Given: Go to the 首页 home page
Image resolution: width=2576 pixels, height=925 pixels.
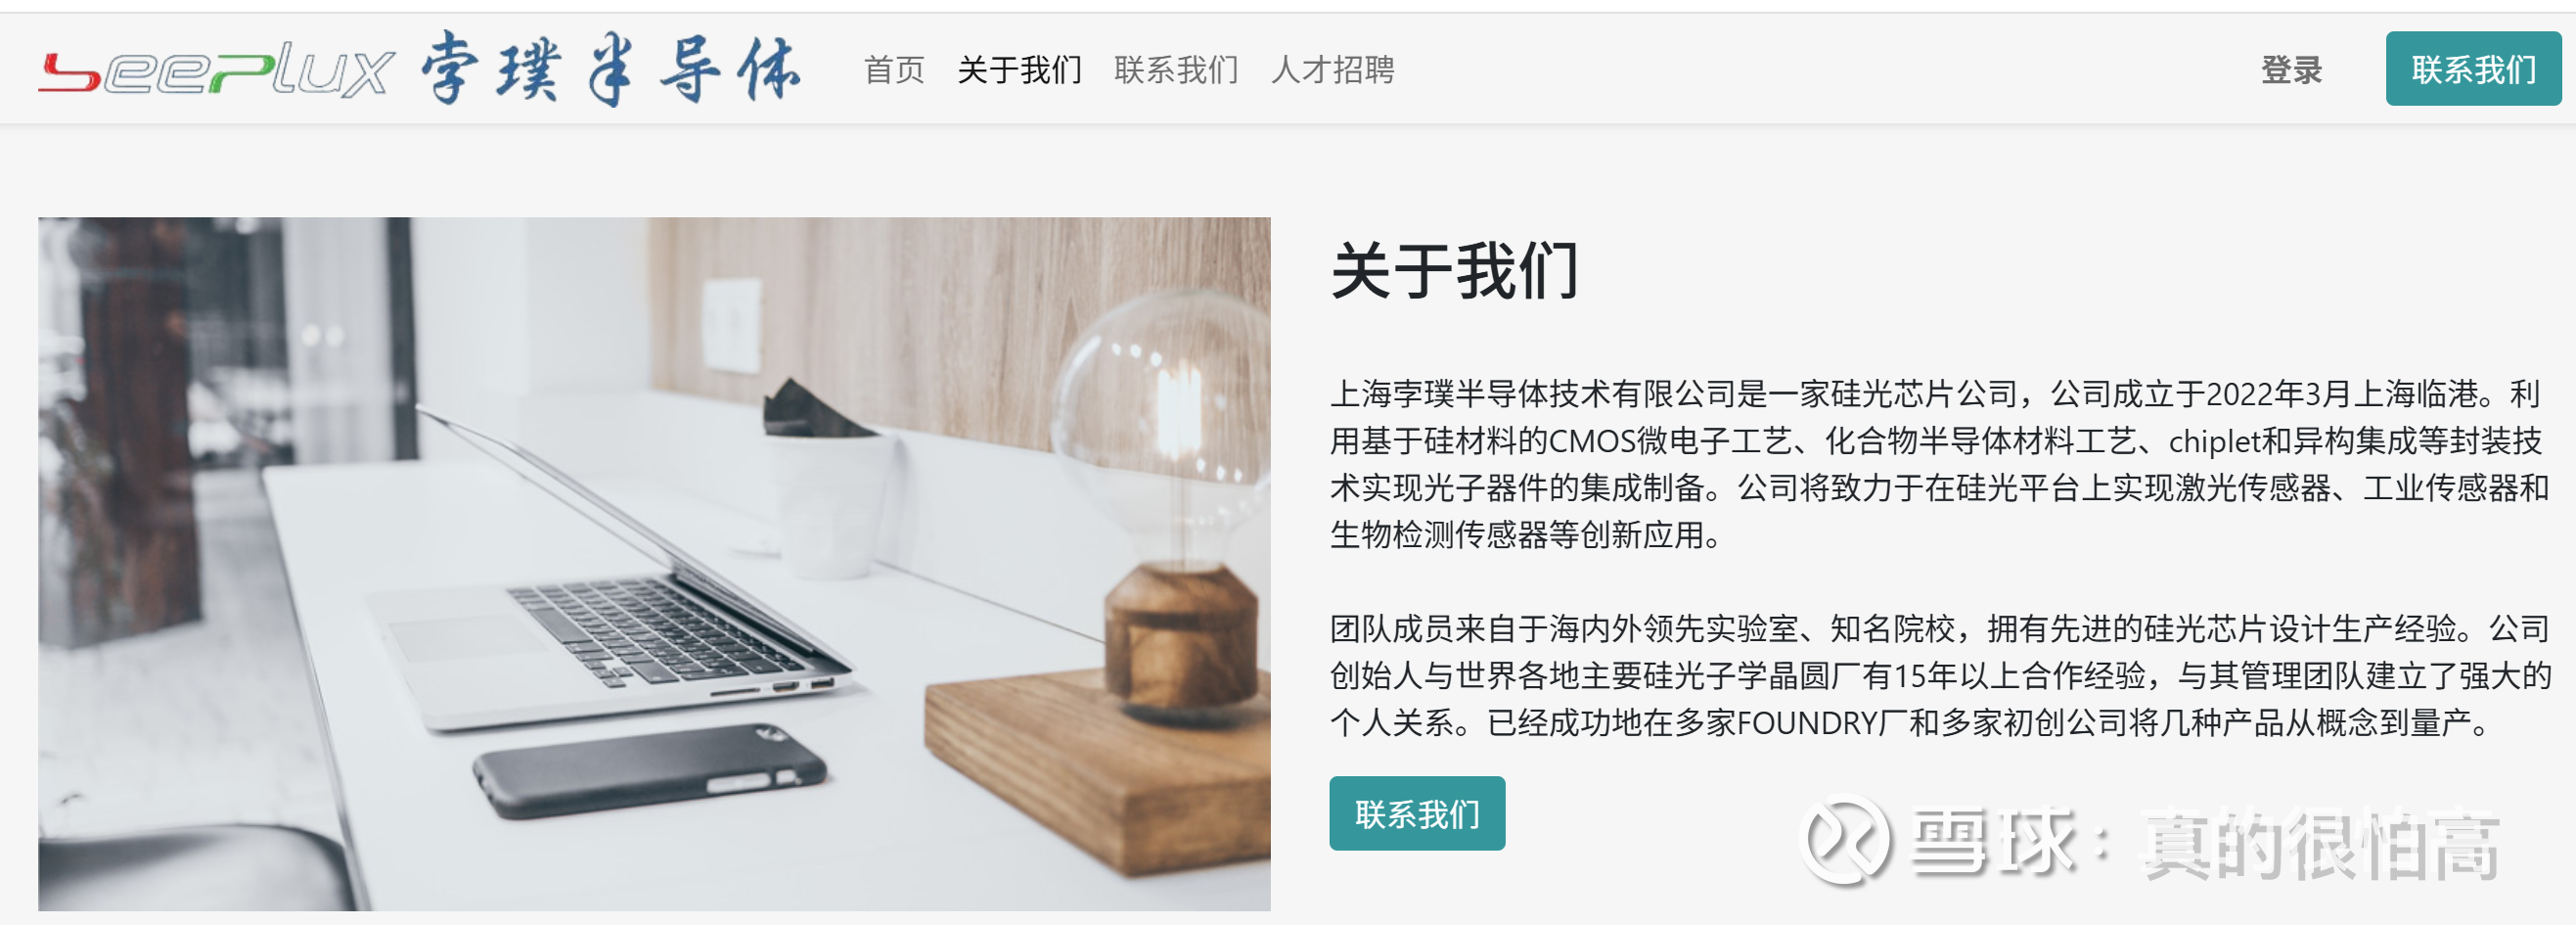Looking at the screenshot, I should point(894,70).
